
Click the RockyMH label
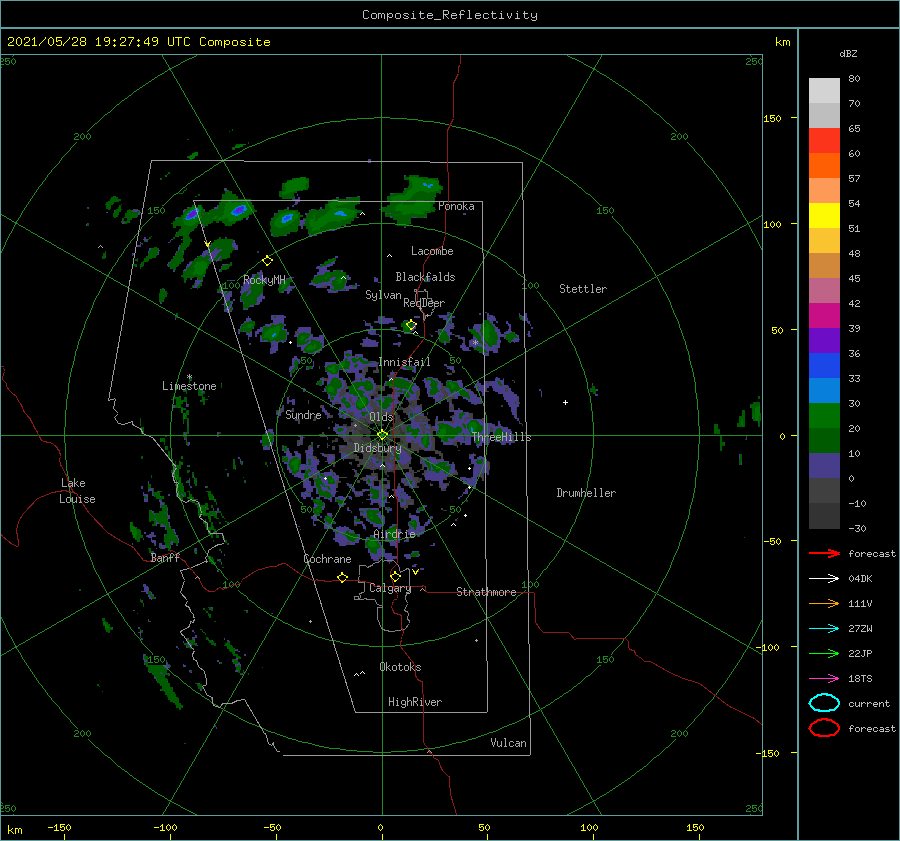[x=264, y=280]
